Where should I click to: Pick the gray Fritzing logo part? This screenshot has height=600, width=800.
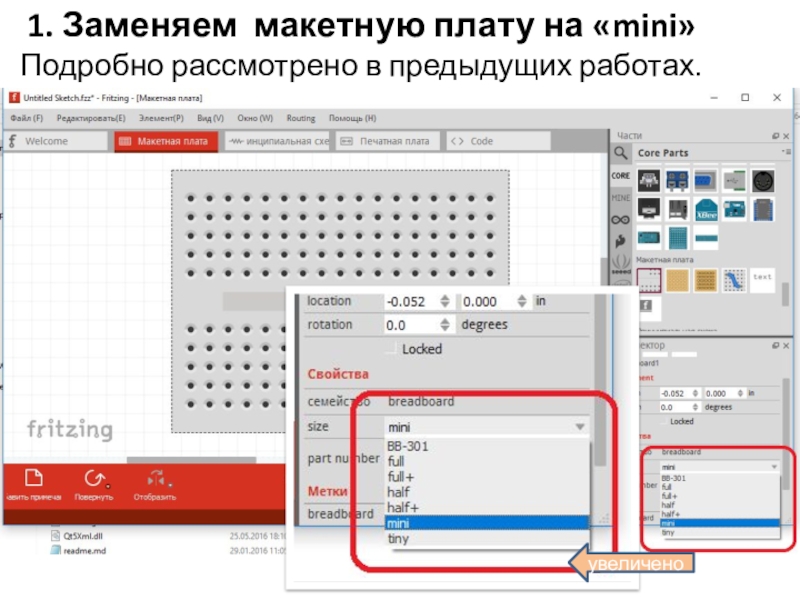[646, 305]
